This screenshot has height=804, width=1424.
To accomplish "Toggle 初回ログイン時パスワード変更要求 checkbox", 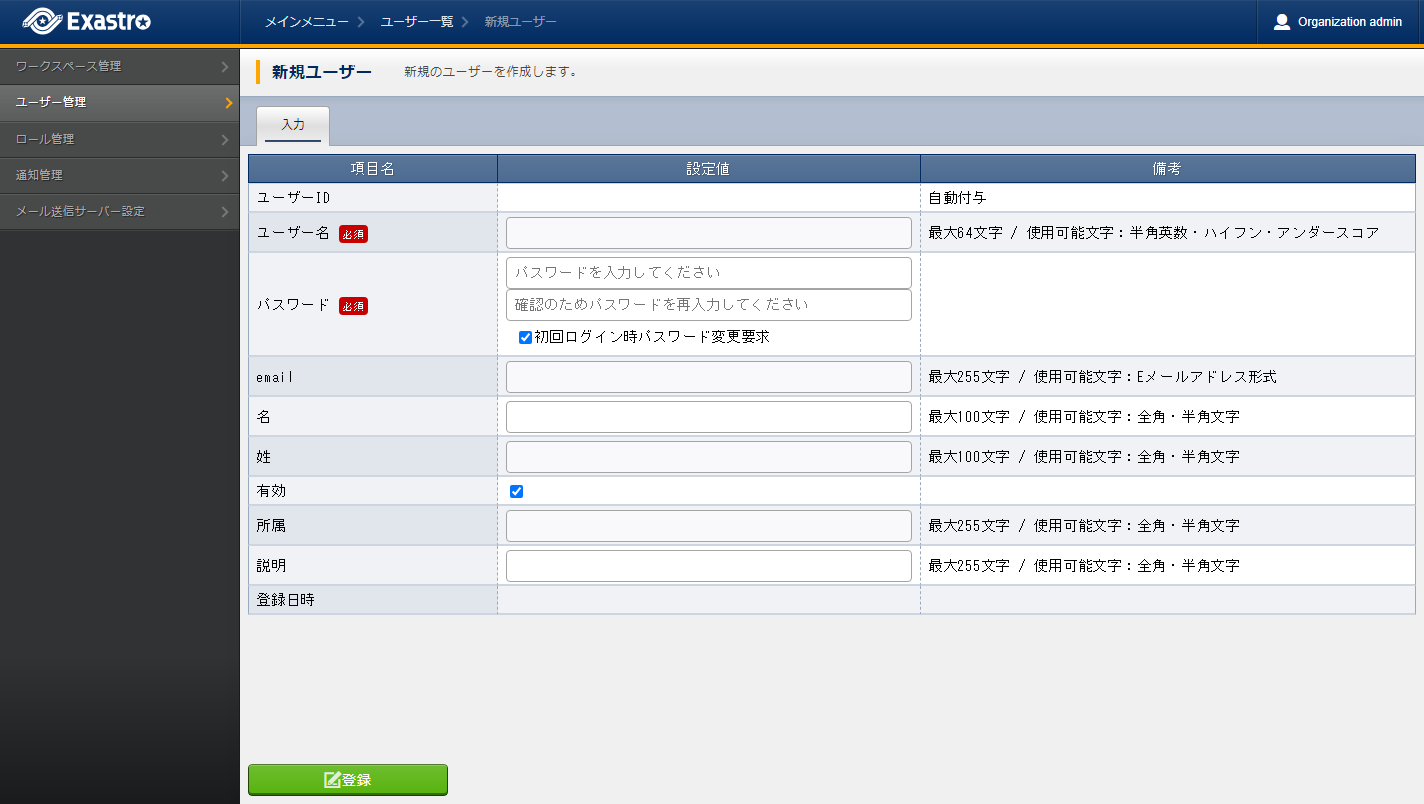I will tap(525, 338).
